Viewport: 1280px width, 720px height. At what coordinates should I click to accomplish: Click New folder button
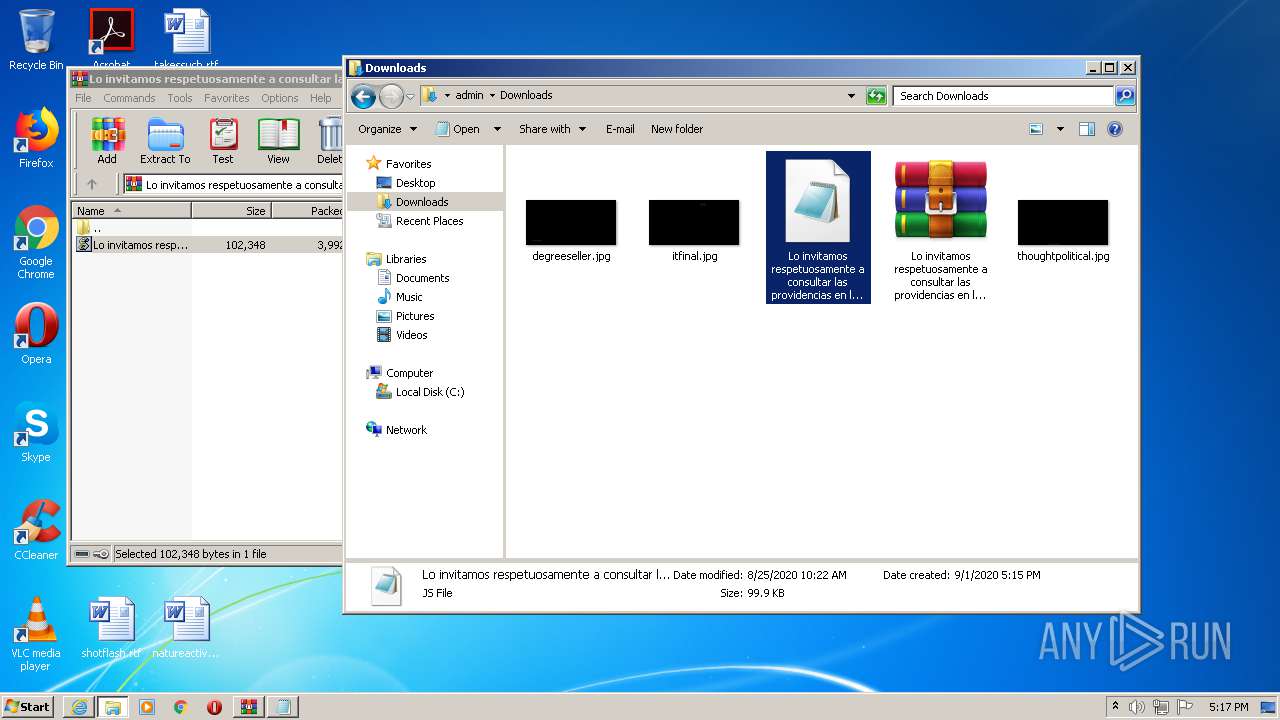(677, 129)
